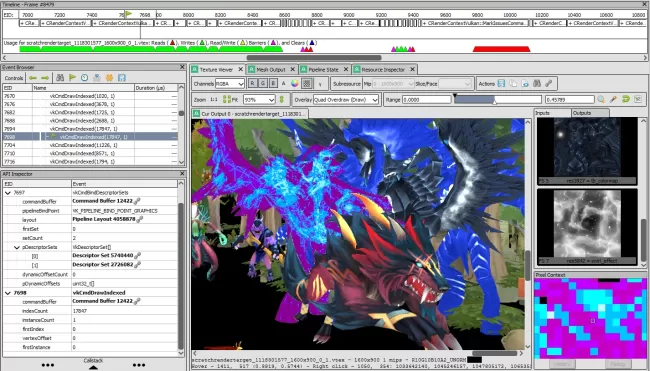The image size is (650, 371).
Task: Click the white point handle on range slider
Action: click(495, 102)
